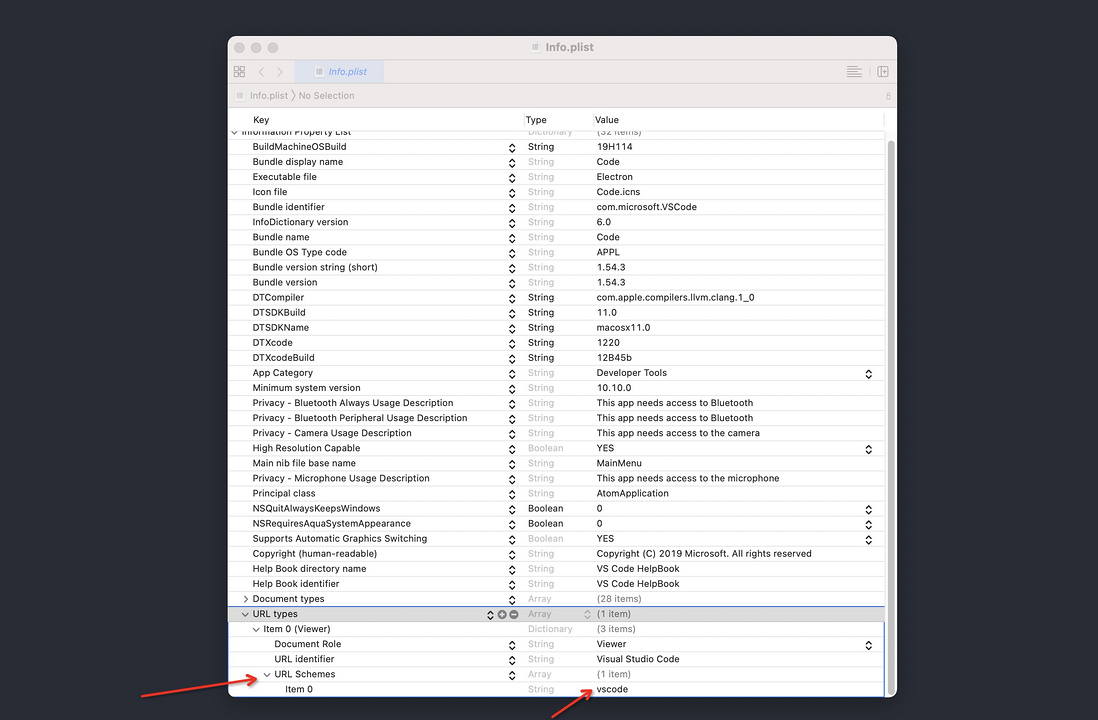Open Supports Automatic Graphics Switching value dropdown
1098x720 pixels.
point(868,540)
